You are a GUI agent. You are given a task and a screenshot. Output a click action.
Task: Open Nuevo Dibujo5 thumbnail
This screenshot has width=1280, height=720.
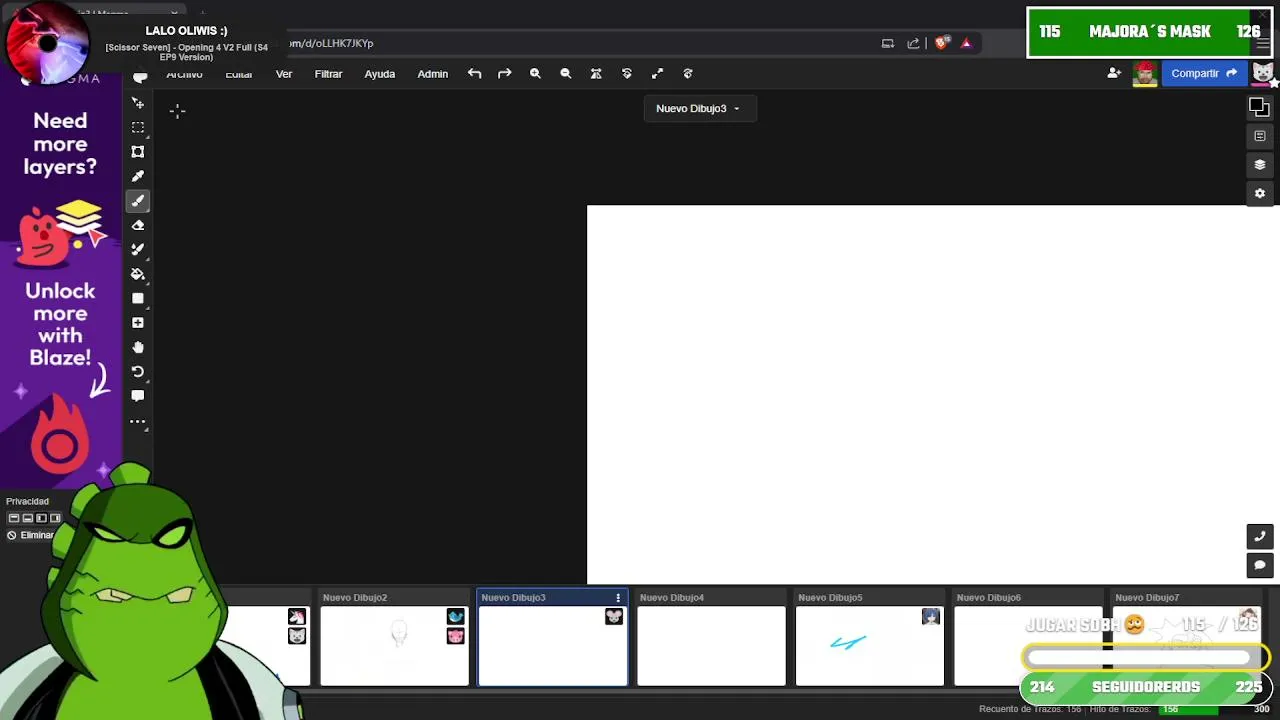coord(869,645)
